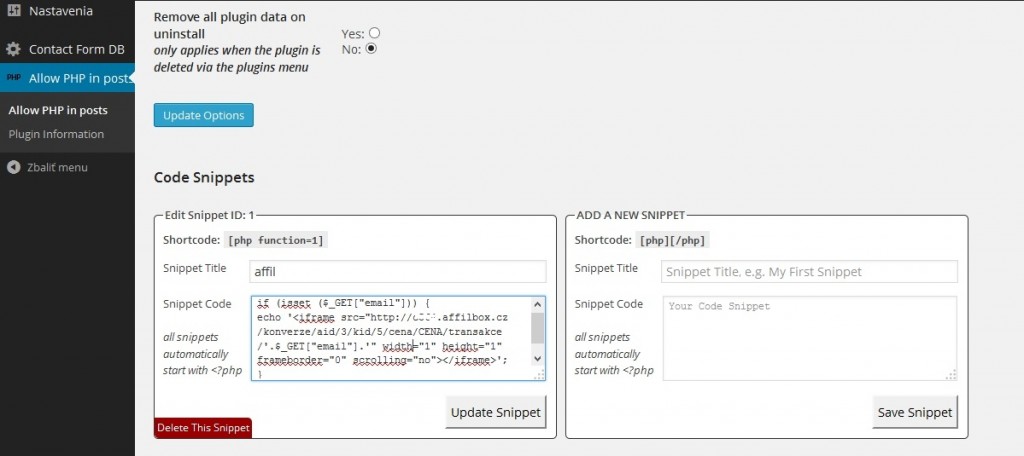Click the PHP icon in the sidebar

pyautogui.click(x=13, y=78)
